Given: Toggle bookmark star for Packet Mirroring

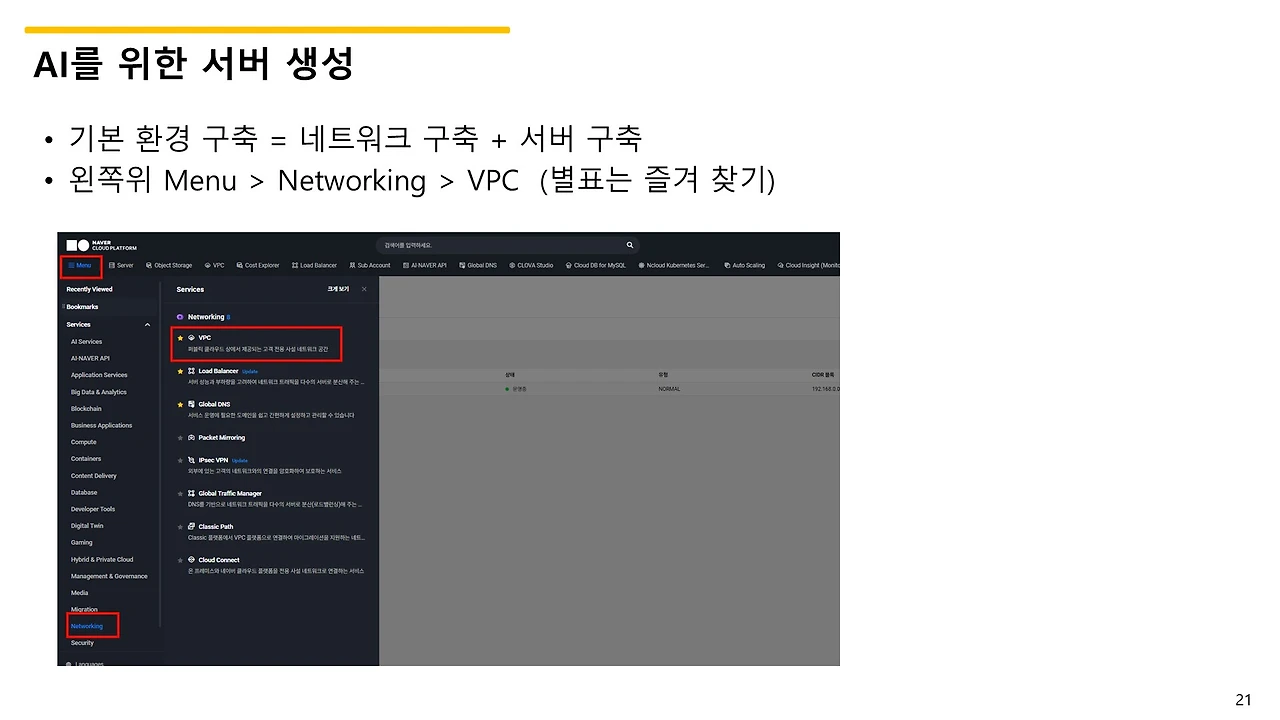Looking at the screenshot, I should [181, 438].
